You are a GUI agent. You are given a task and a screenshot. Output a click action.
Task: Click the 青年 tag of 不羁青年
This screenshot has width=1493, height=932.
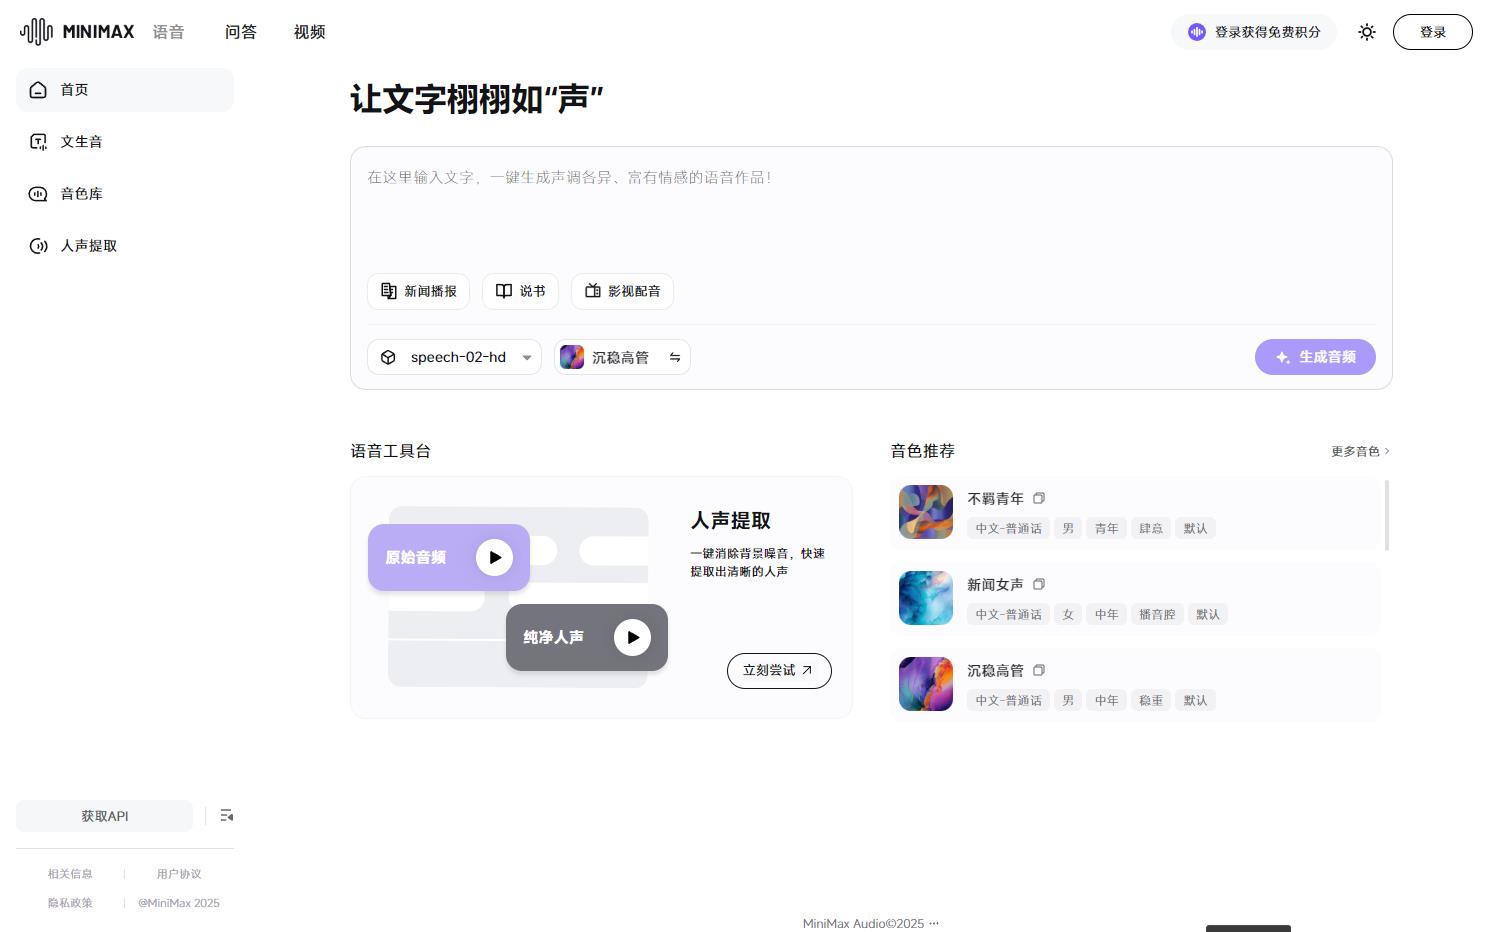(1106, 528)
